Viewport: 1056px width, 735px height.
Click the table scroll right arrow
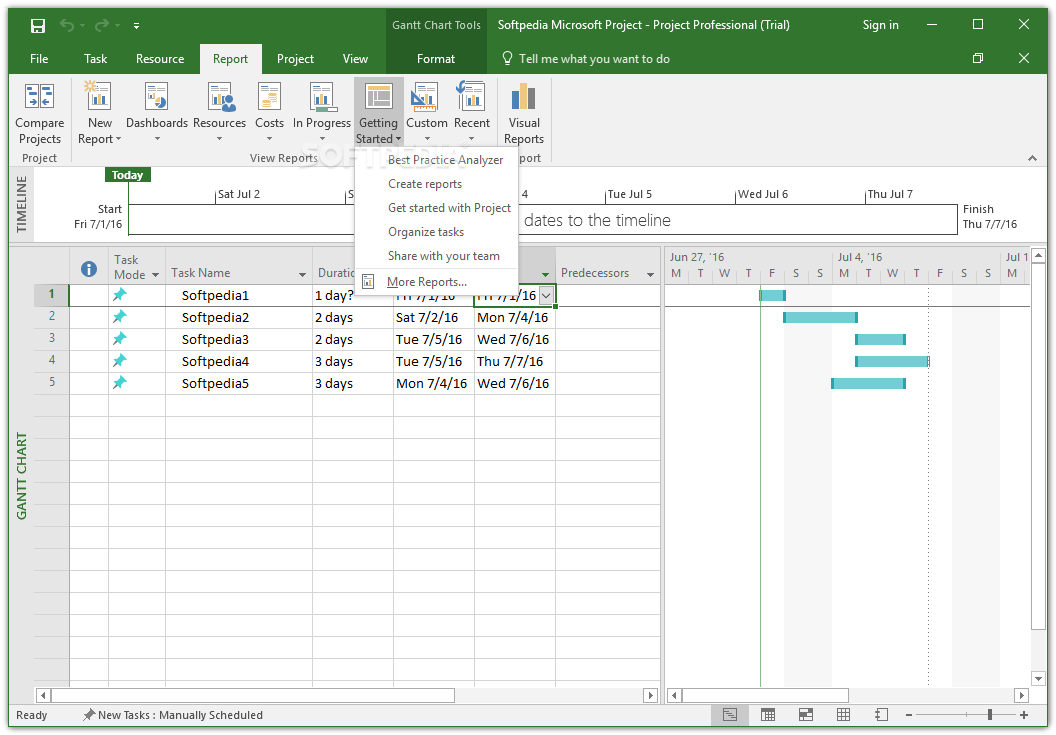point(650,695)
